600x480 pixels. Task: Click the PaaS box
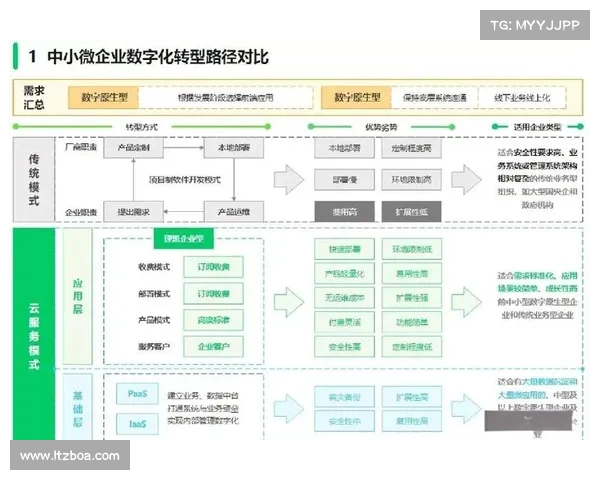(x=137, y=393)
